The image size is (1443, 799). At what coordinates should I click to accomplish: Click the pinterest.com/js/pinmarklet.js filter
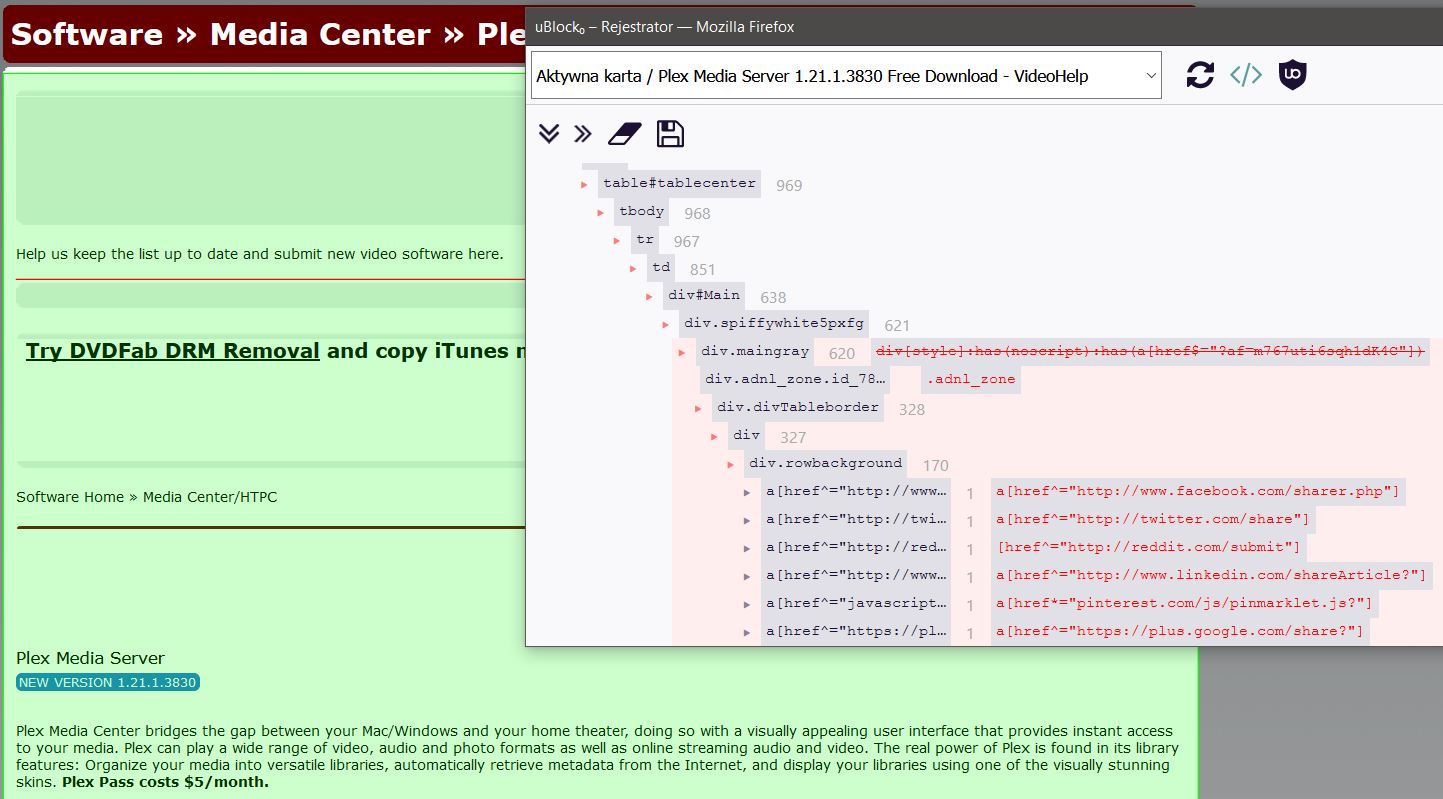pos(1185,603)
